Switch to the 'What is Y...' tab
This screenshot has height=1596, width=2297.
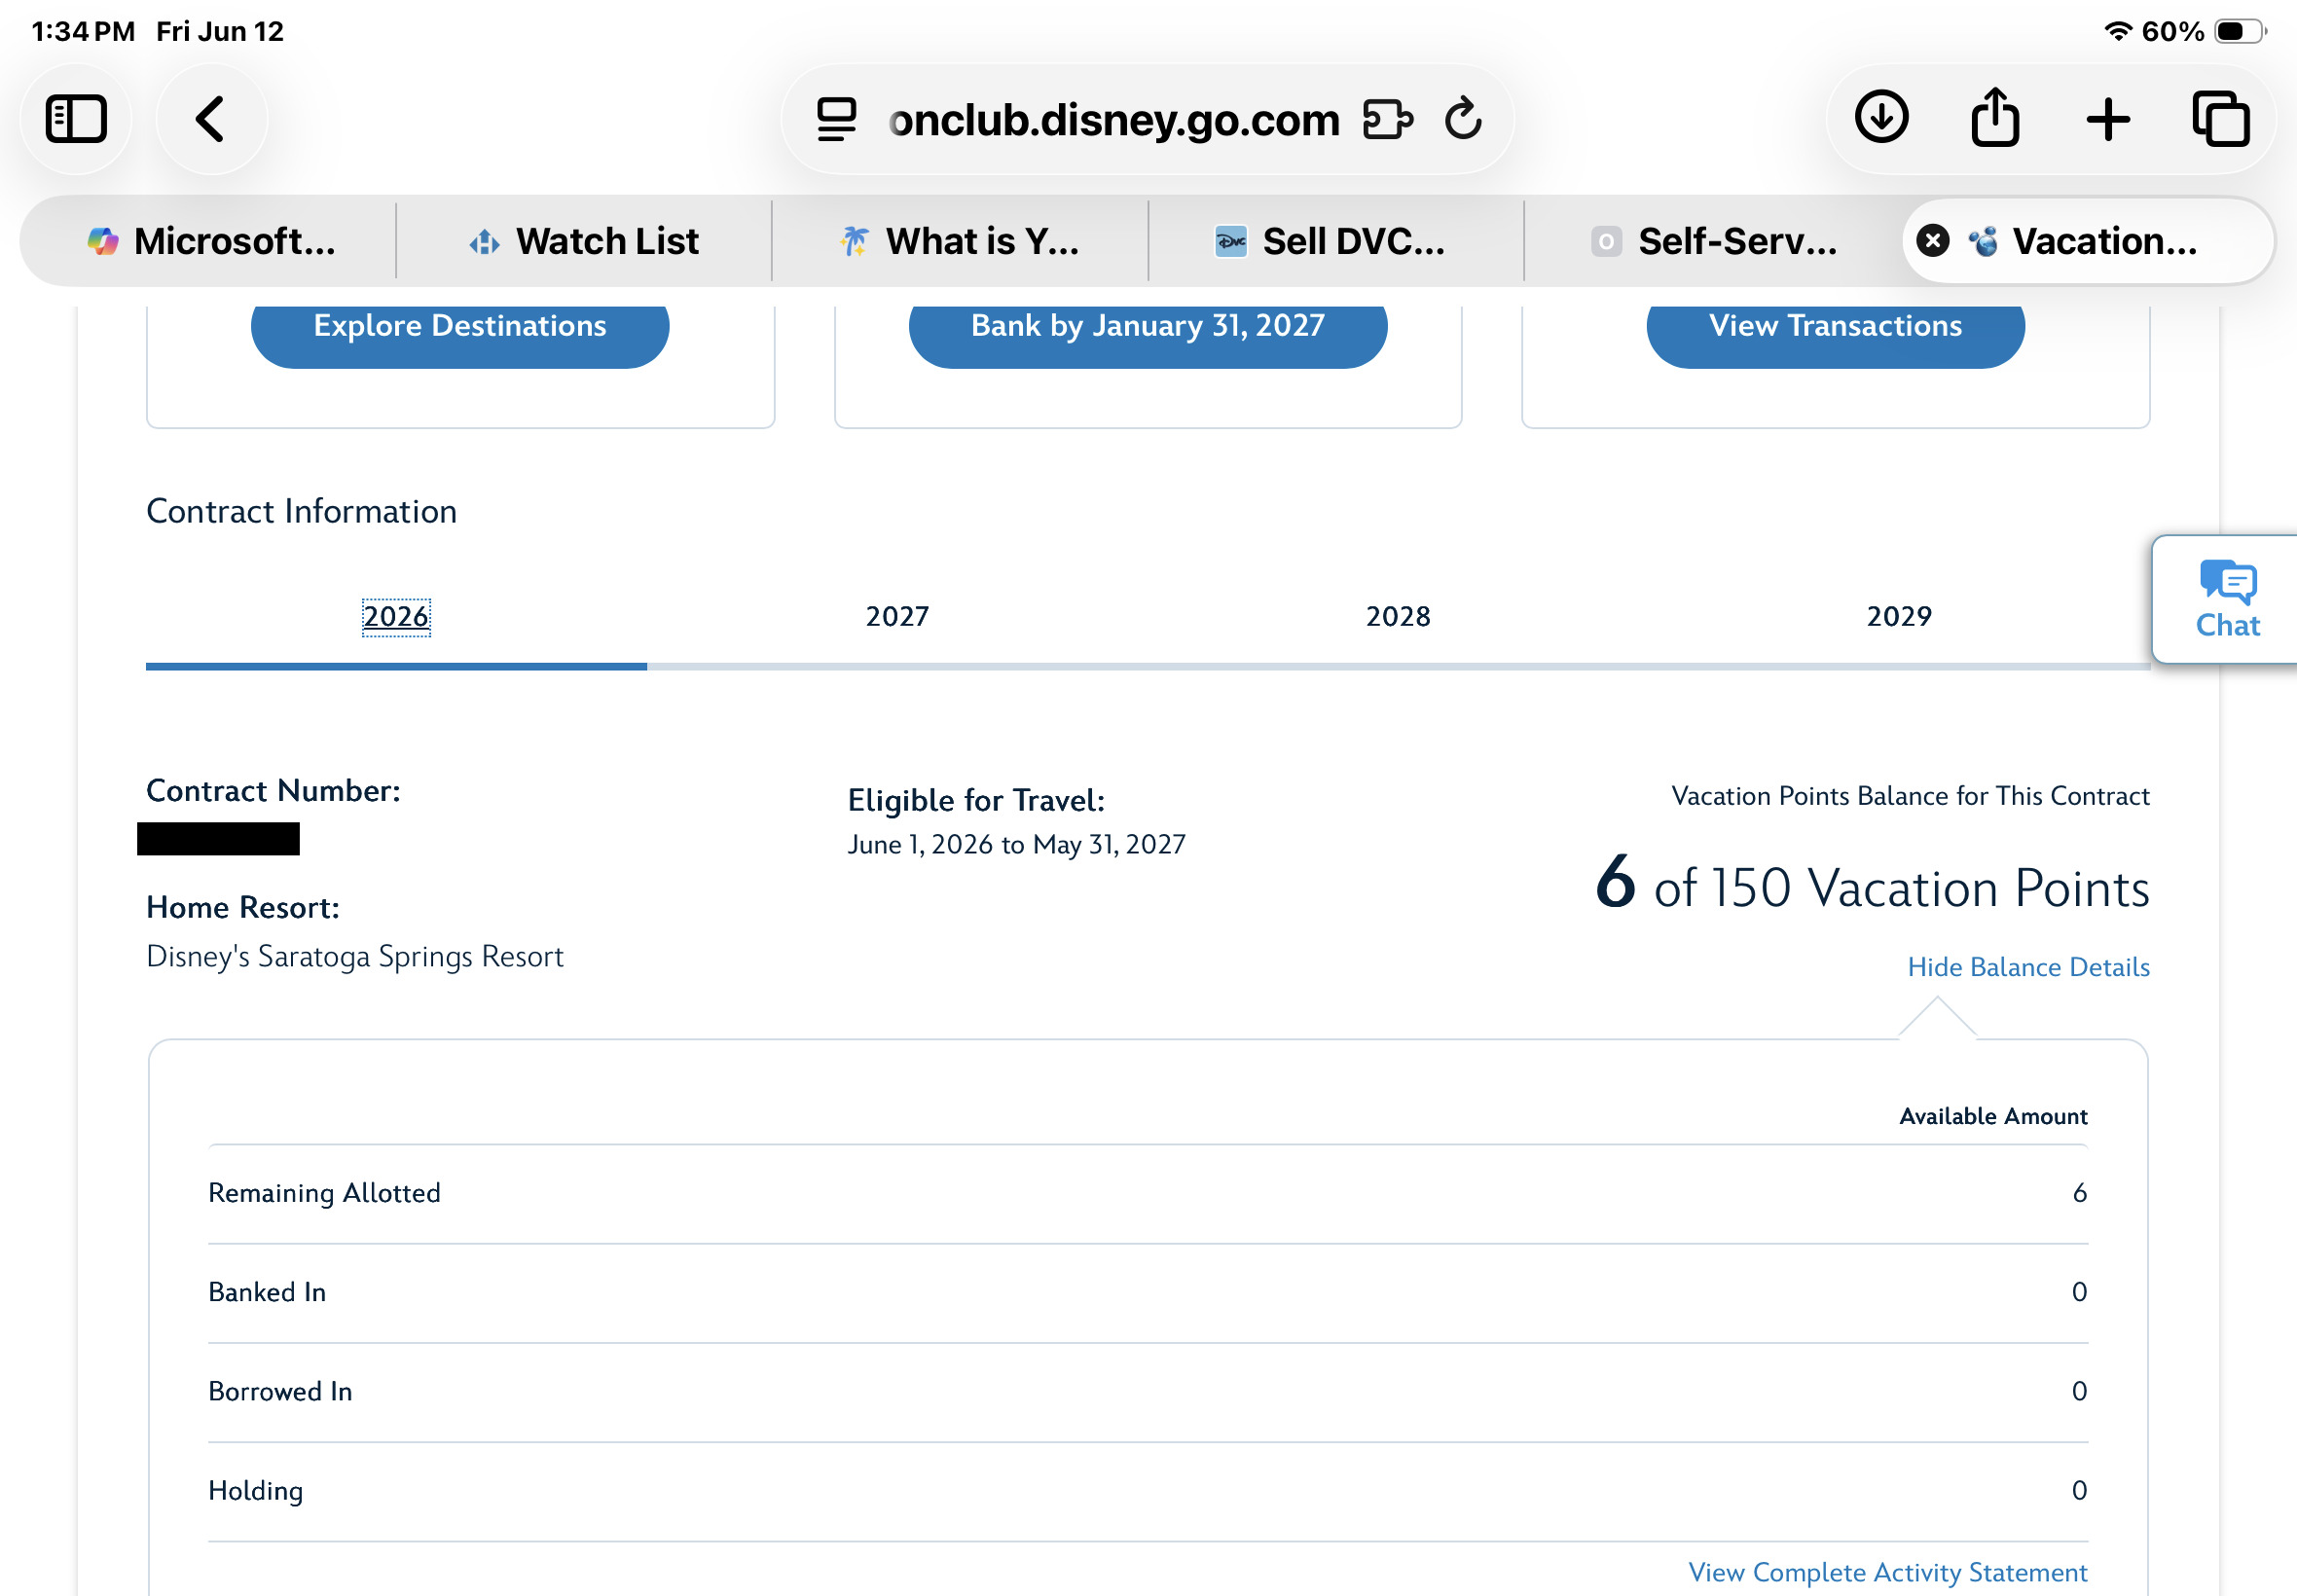tap(960, 241)
